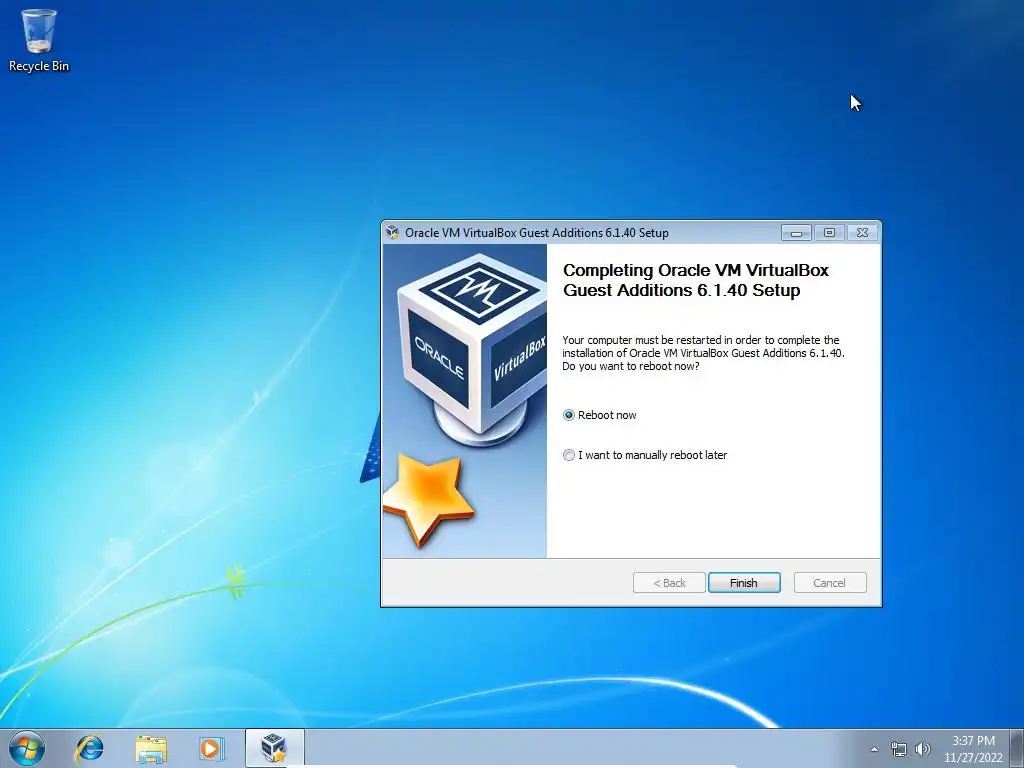Screen dimensions: 1024x768
Task: Open the network tray icon
Action: click(899, 749)
